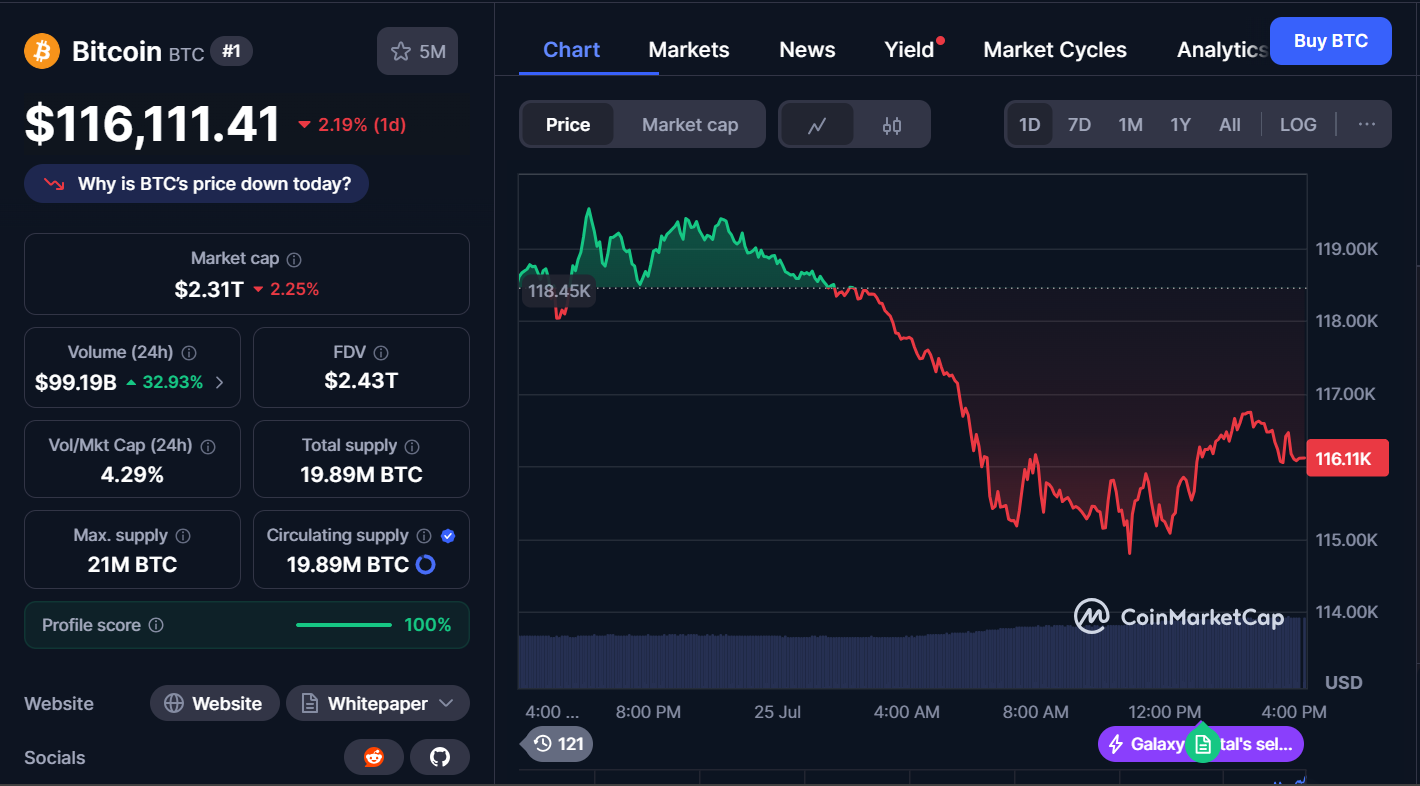
Task: Select 1M time range
Action: point(1130,125)
